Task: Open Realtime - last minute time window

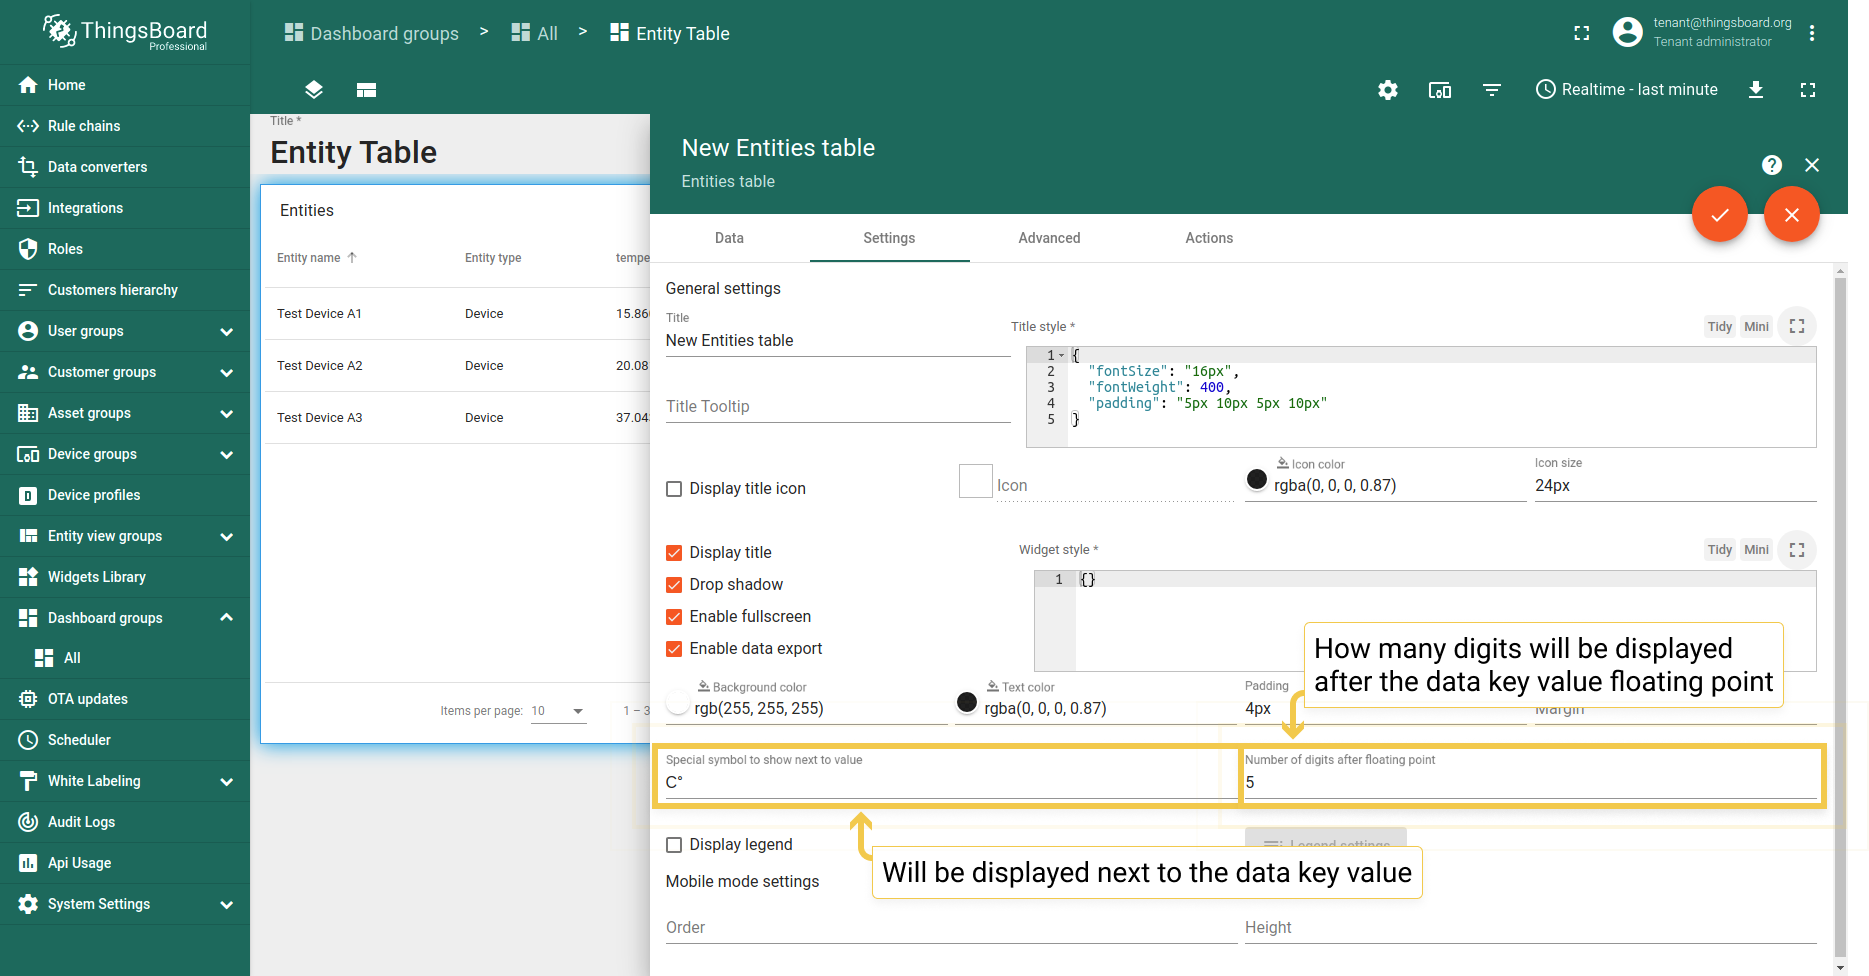Action: (x=1627, y=90)
